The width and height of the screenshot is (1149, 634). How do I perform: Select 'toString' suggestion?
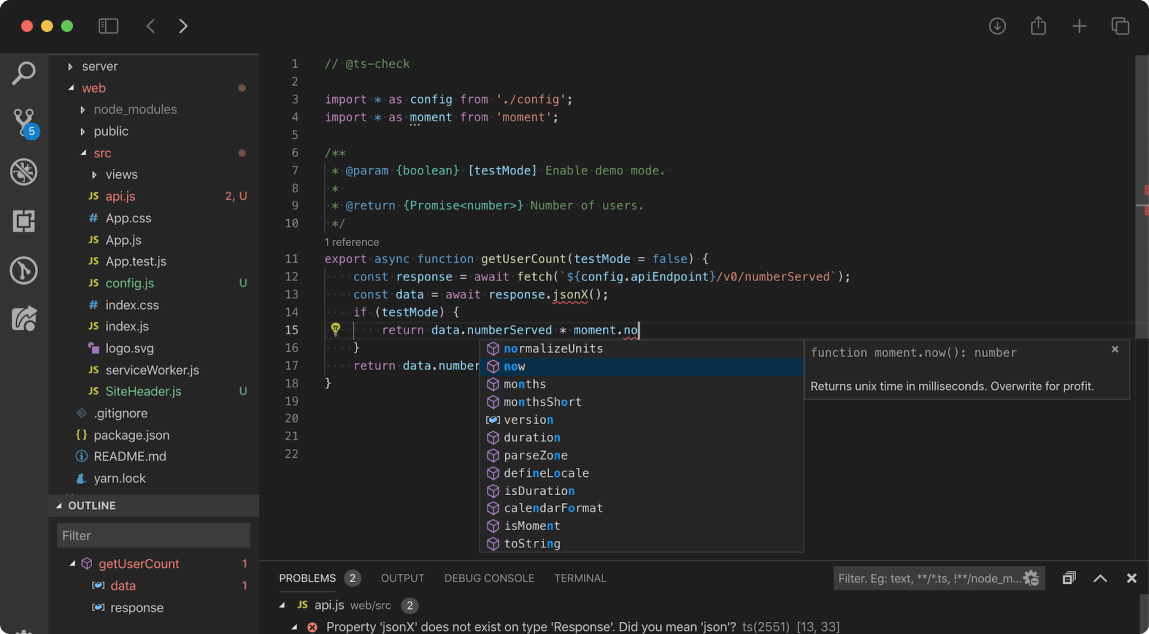tap(641, 543)
